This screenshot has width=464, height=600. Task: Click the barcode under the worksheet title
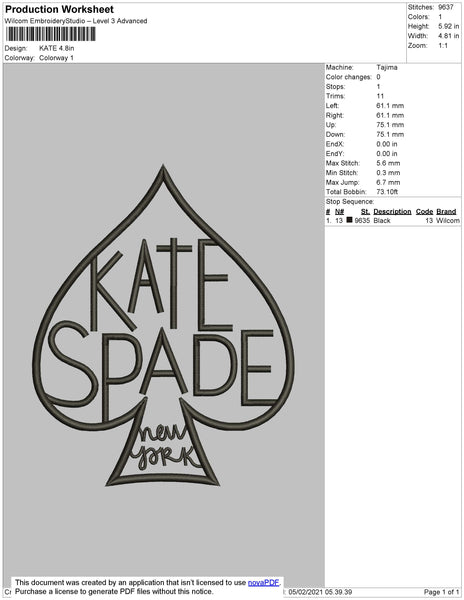pyautogui.click(x=50, y=34)
